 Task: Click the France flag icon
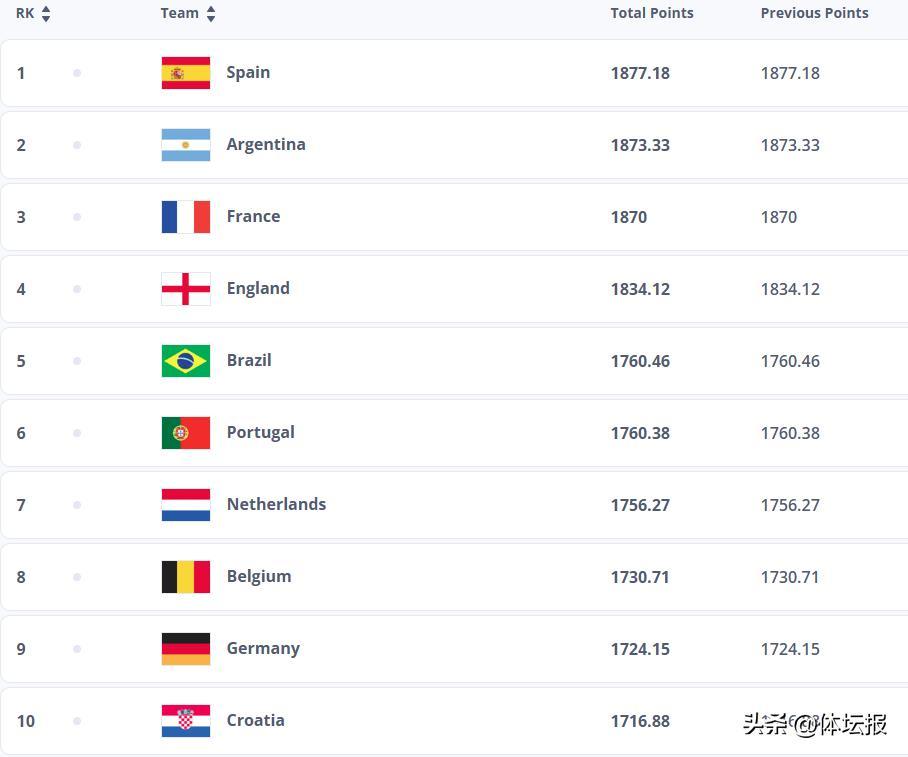186,217
